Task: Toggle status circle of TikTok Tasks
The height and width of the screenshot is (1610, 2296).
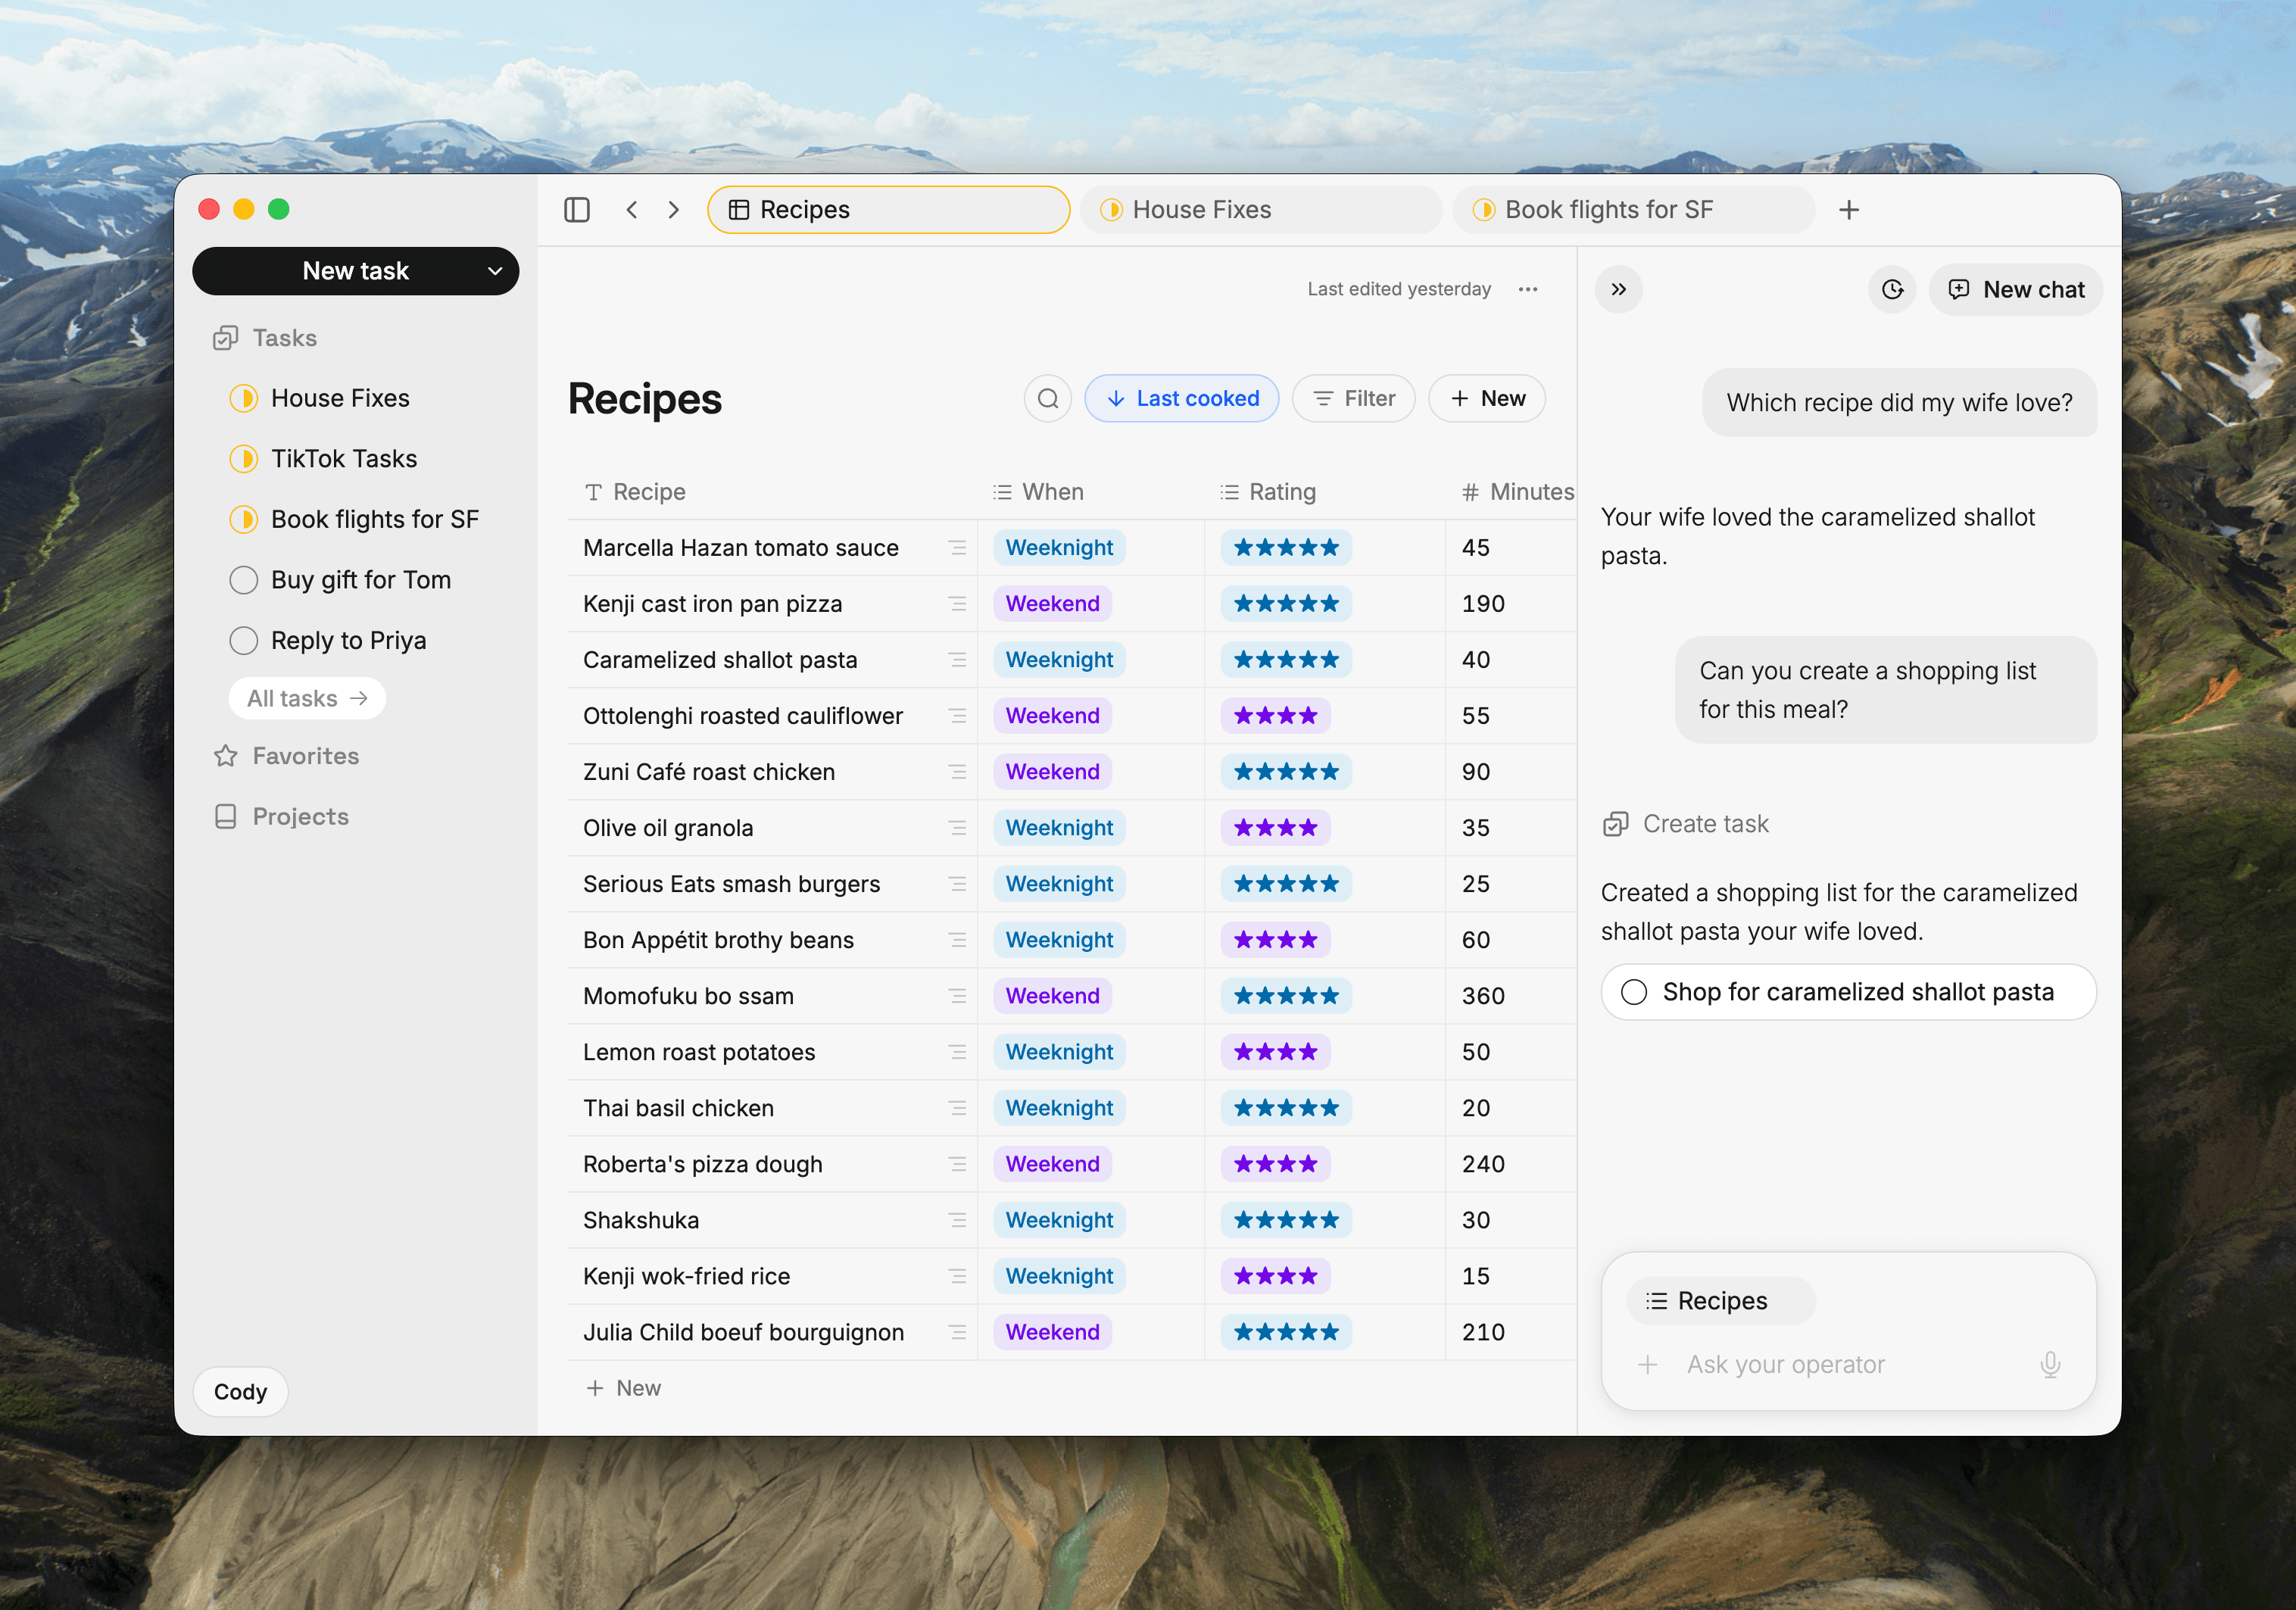Action: pyautogui.click(x=244, y=459)
